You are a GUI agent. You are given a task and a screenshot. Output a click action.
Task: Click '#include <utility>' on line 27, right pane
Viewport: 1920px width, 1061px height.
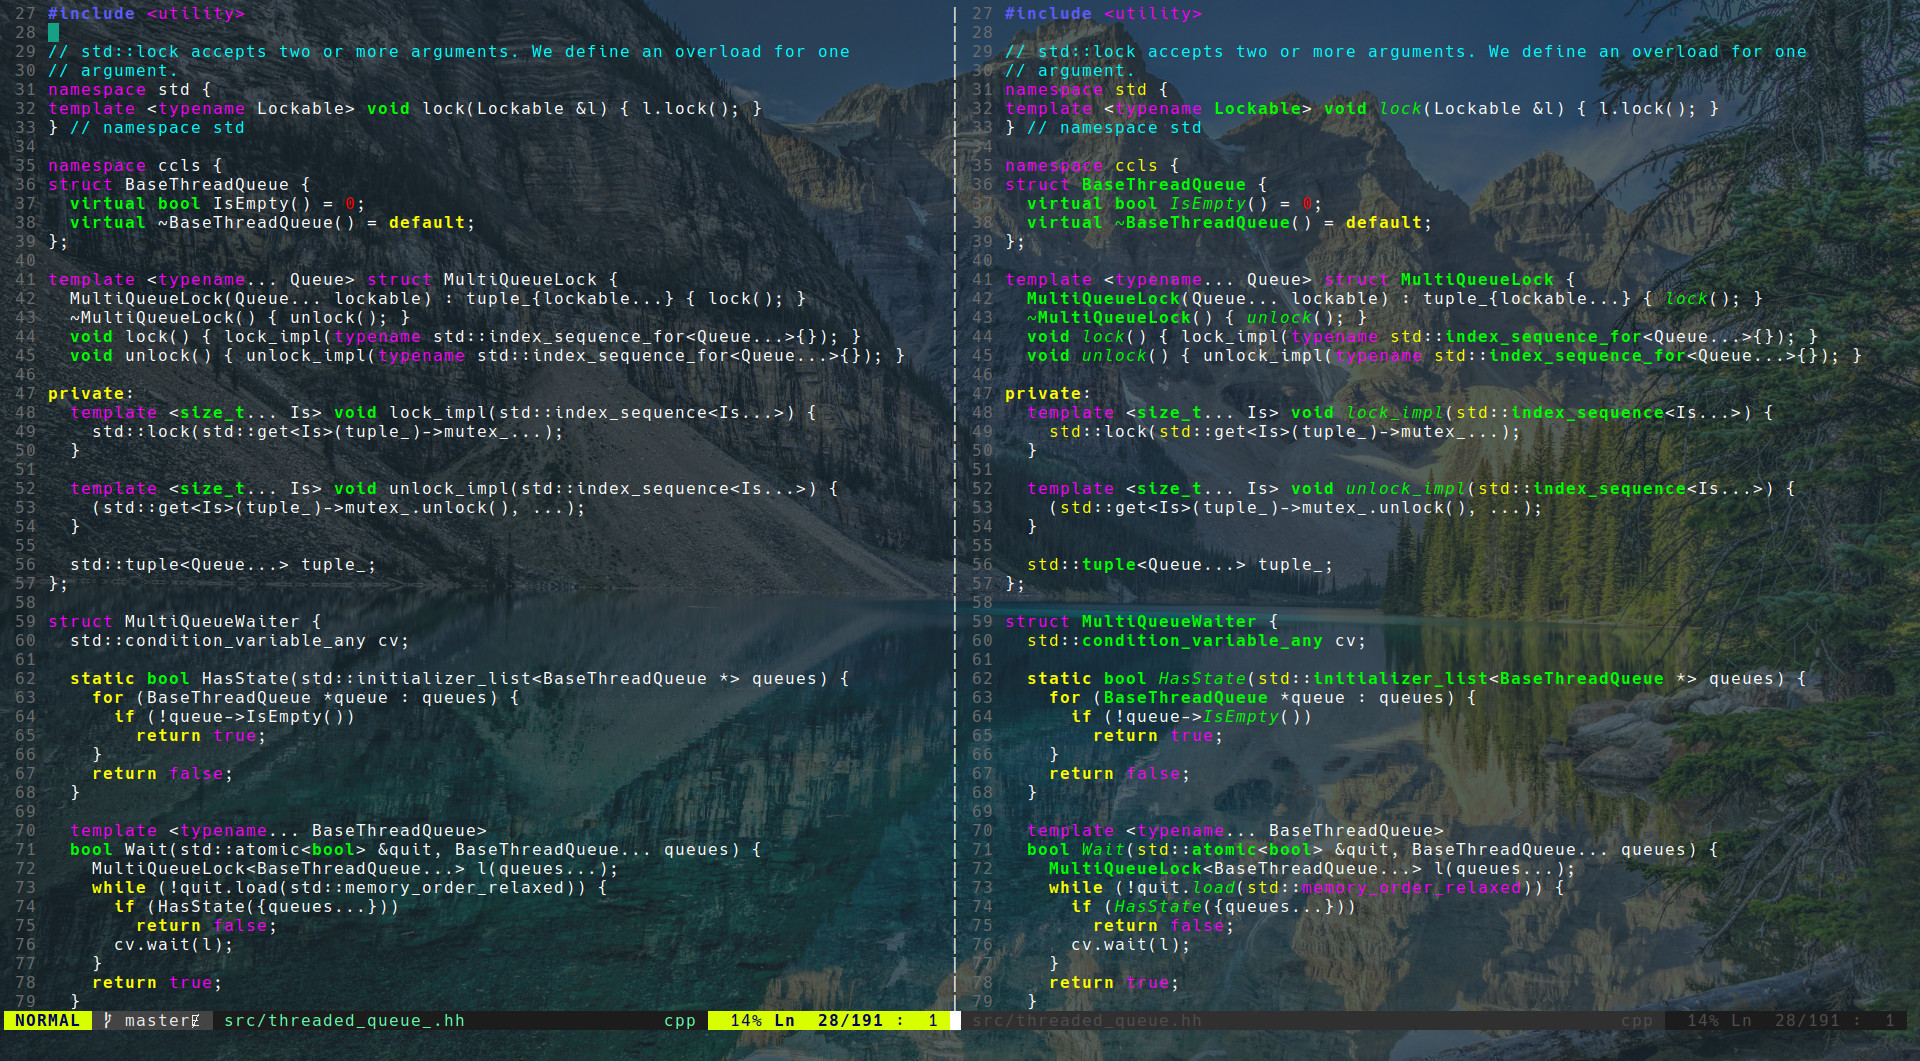click(1103, 13)
